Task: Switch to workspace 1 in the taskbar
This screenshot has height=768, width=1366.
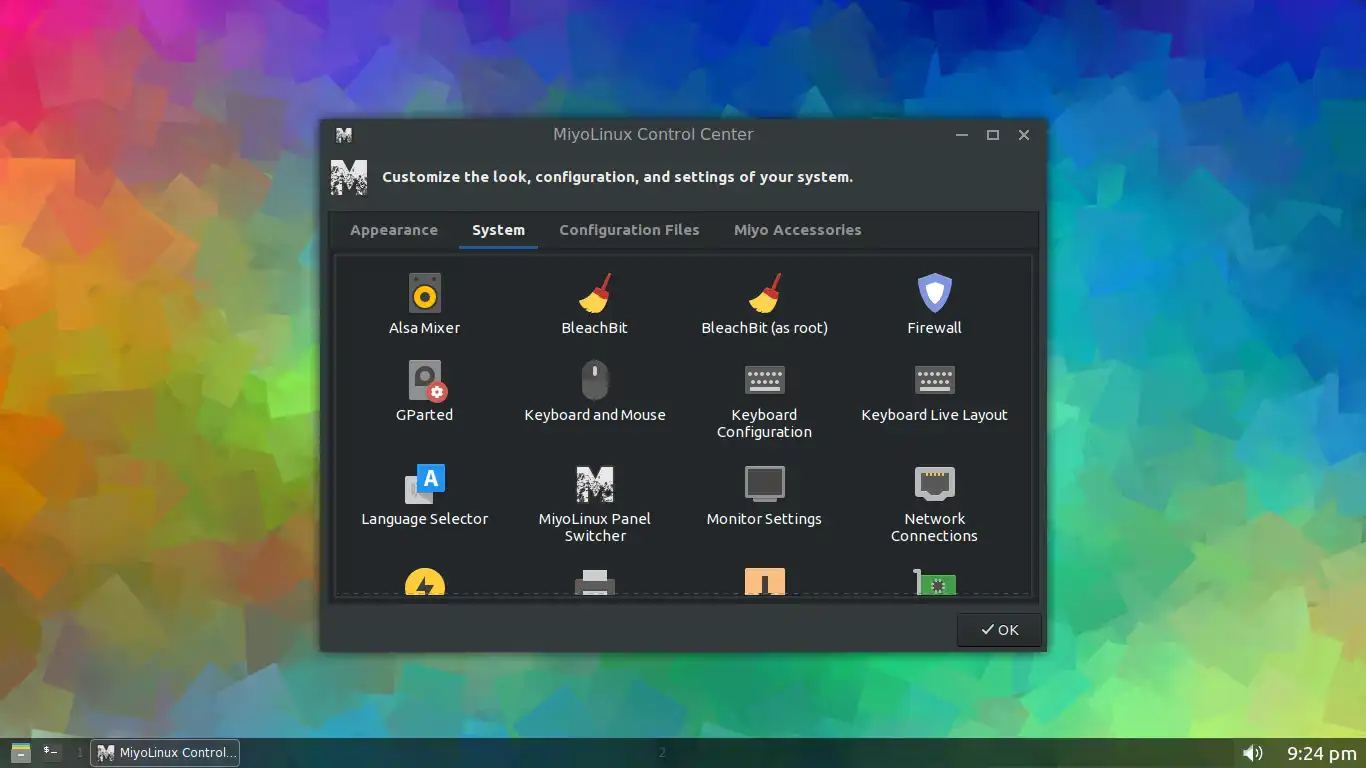Action: point(80,753)
